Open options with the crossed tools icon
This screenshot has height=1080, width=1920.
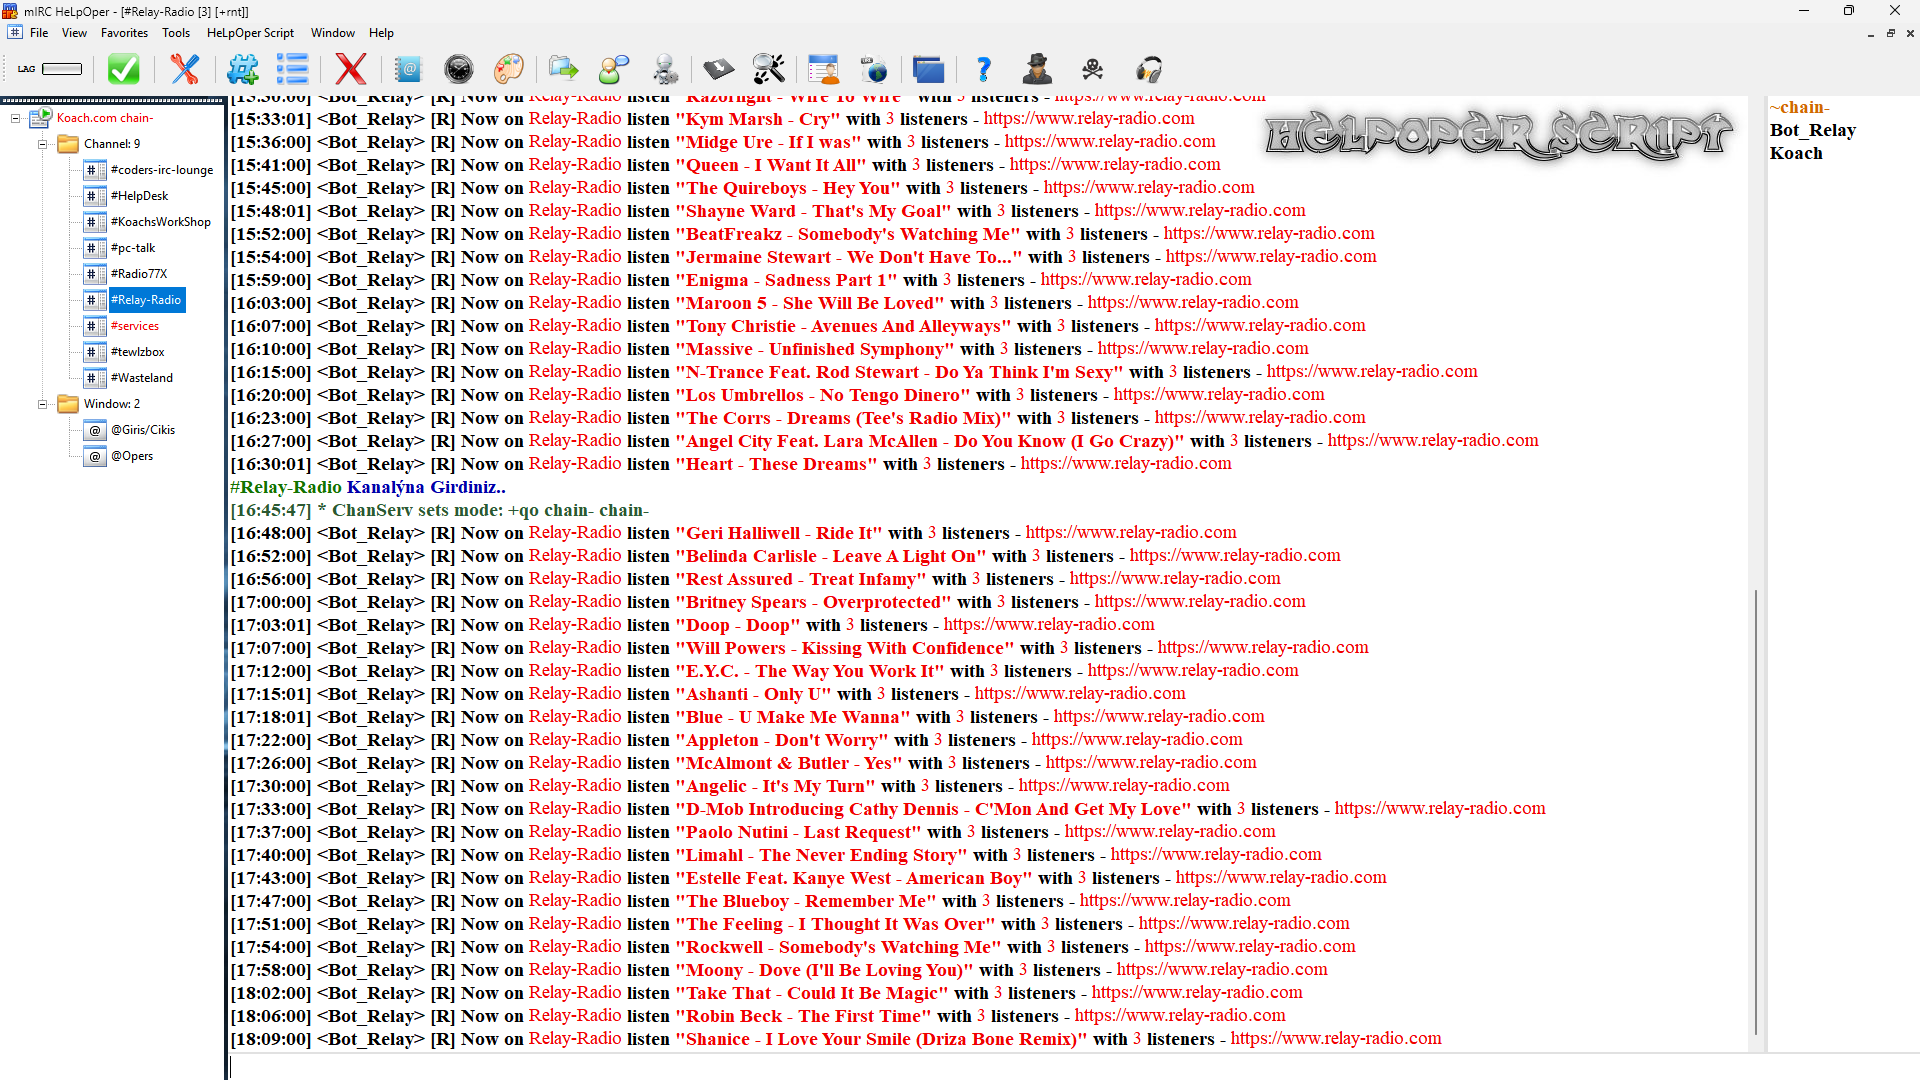pos(185,69)
